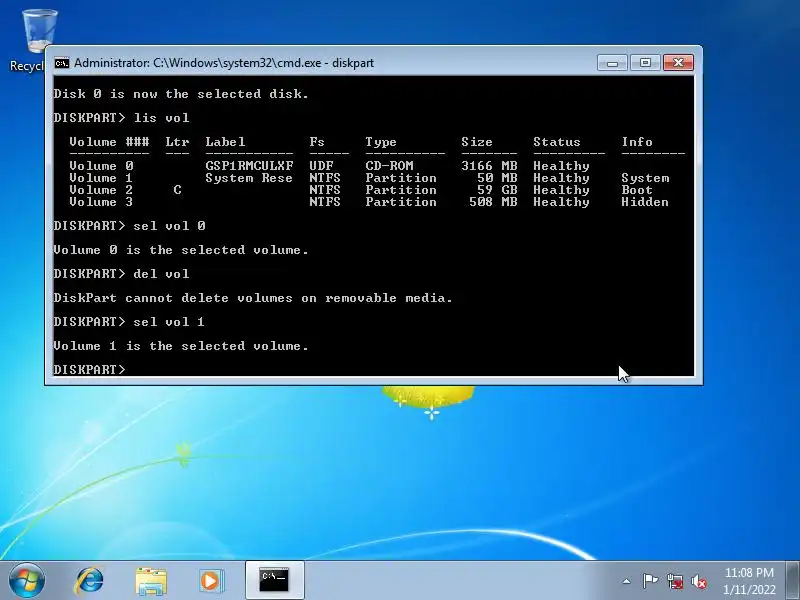Click the 'DiskPart cannot delete volumes on removable media.' message
This screenshot has width=800, height=600.
[x=253, y=298]
